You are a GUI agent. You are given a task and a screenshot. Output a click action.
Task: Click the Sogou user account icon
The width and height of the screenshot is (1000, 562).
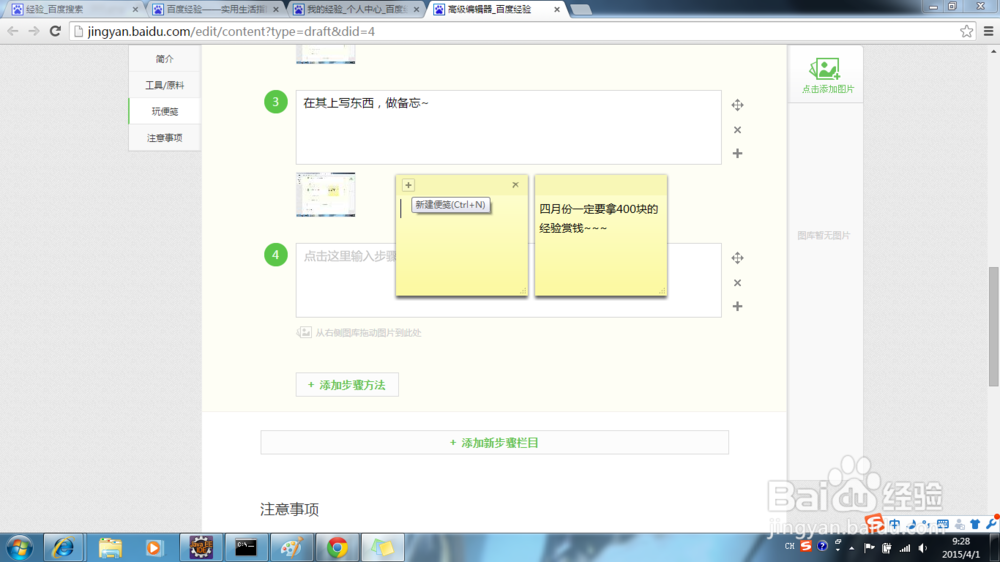959,524
